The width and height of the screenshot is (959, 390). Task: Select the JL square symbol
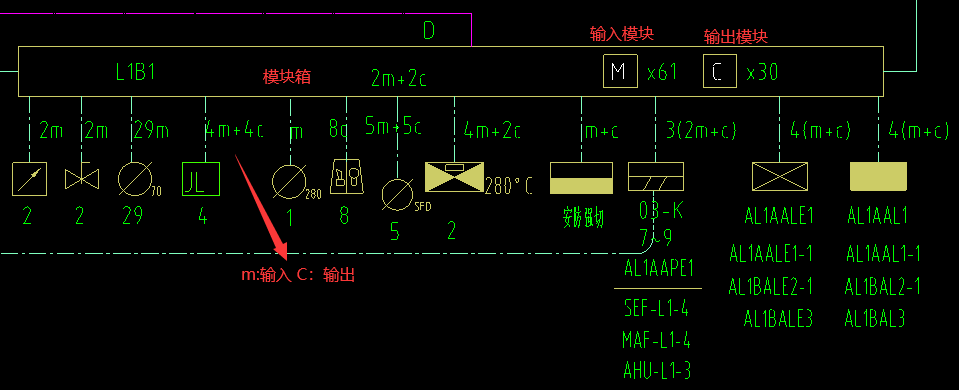pos(201,179)
